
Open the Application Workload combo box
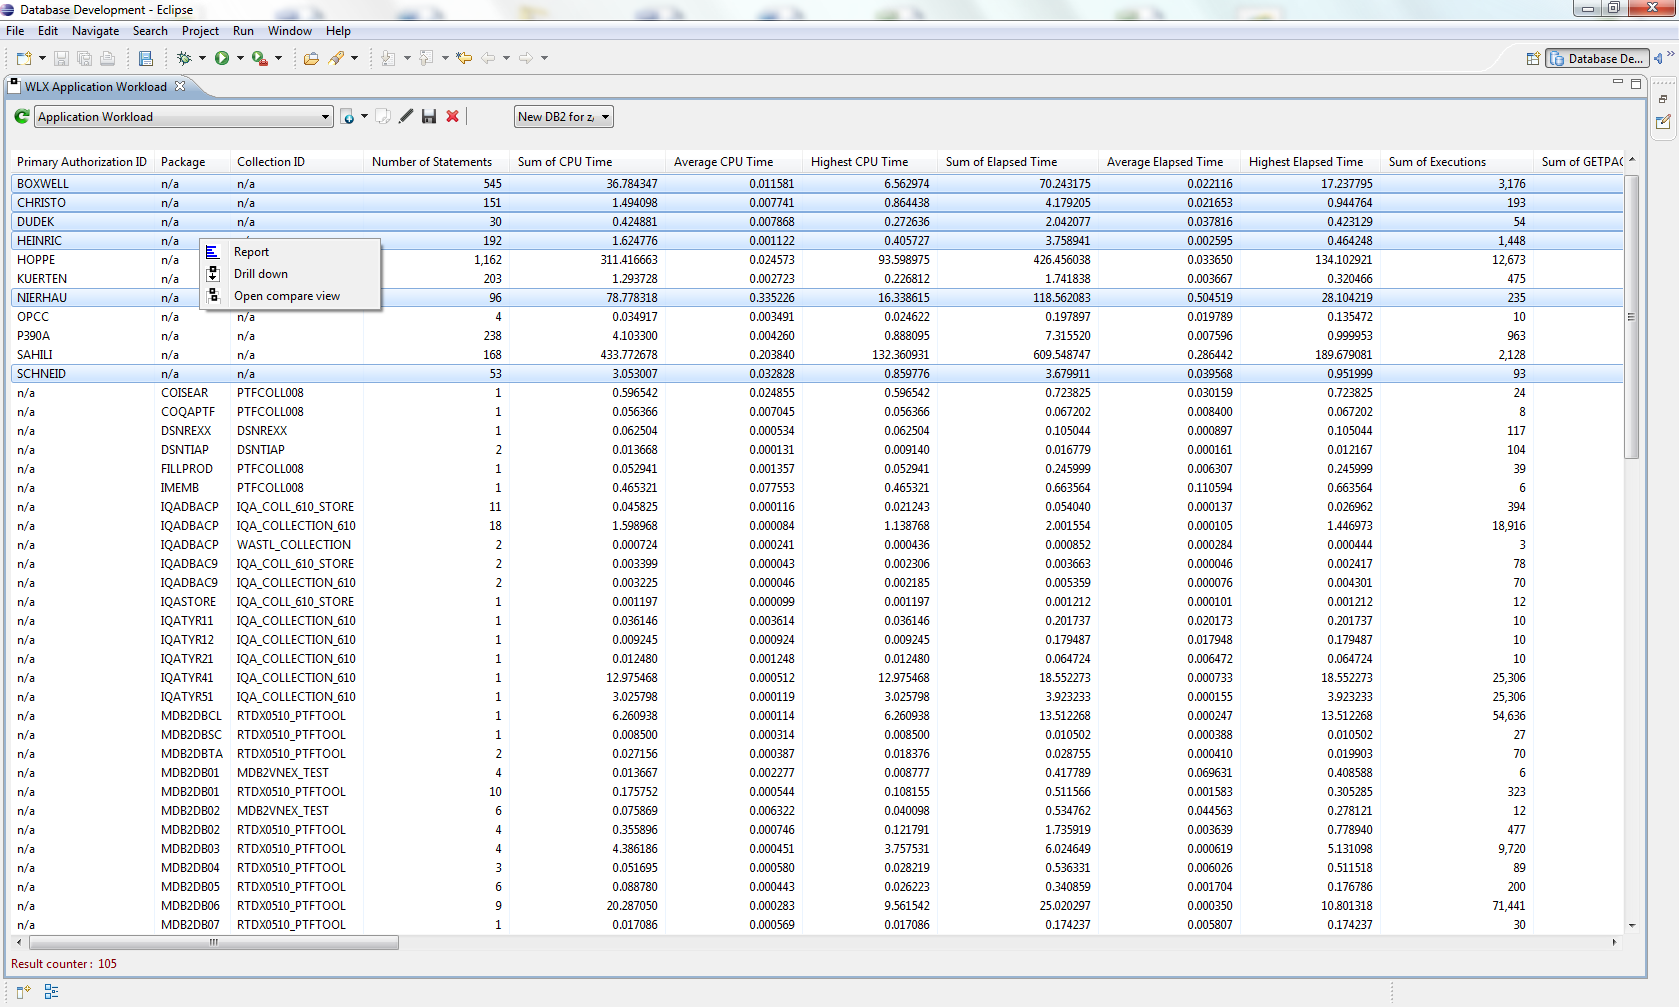pos(184,117)
